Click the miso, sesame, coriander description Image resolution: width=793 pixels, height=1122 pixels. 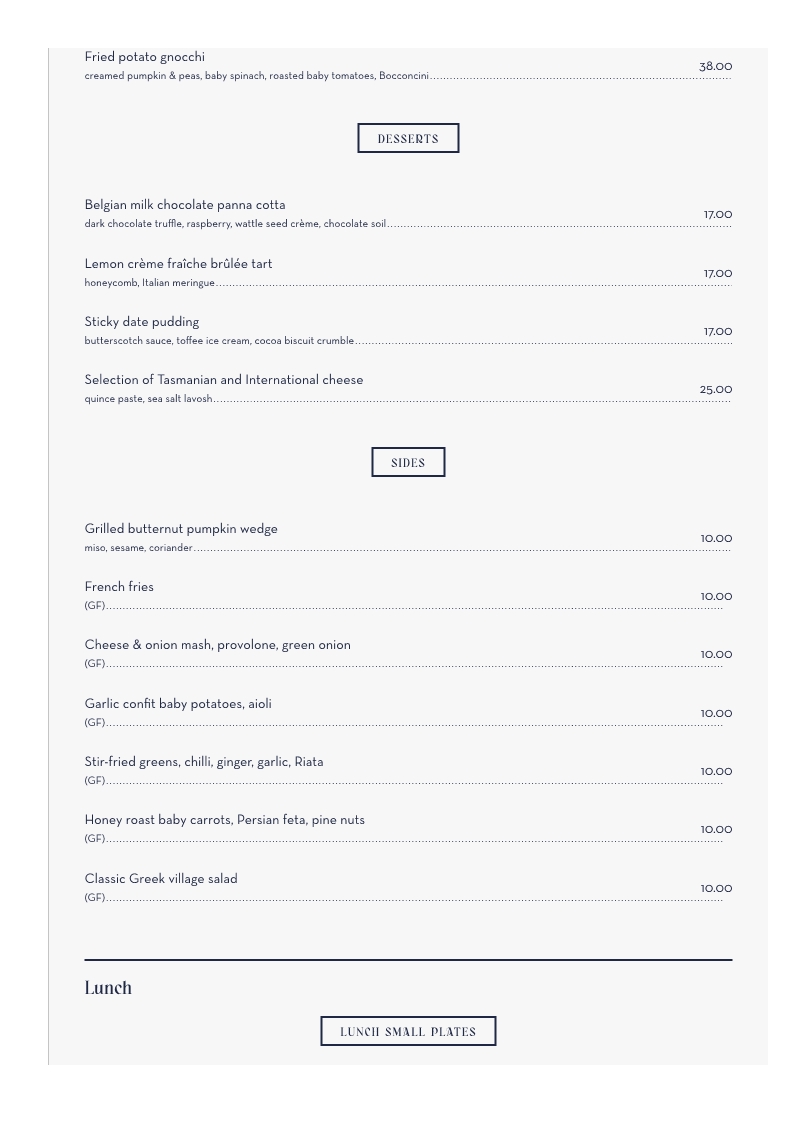pyautogui.click(x=138, y=548)
